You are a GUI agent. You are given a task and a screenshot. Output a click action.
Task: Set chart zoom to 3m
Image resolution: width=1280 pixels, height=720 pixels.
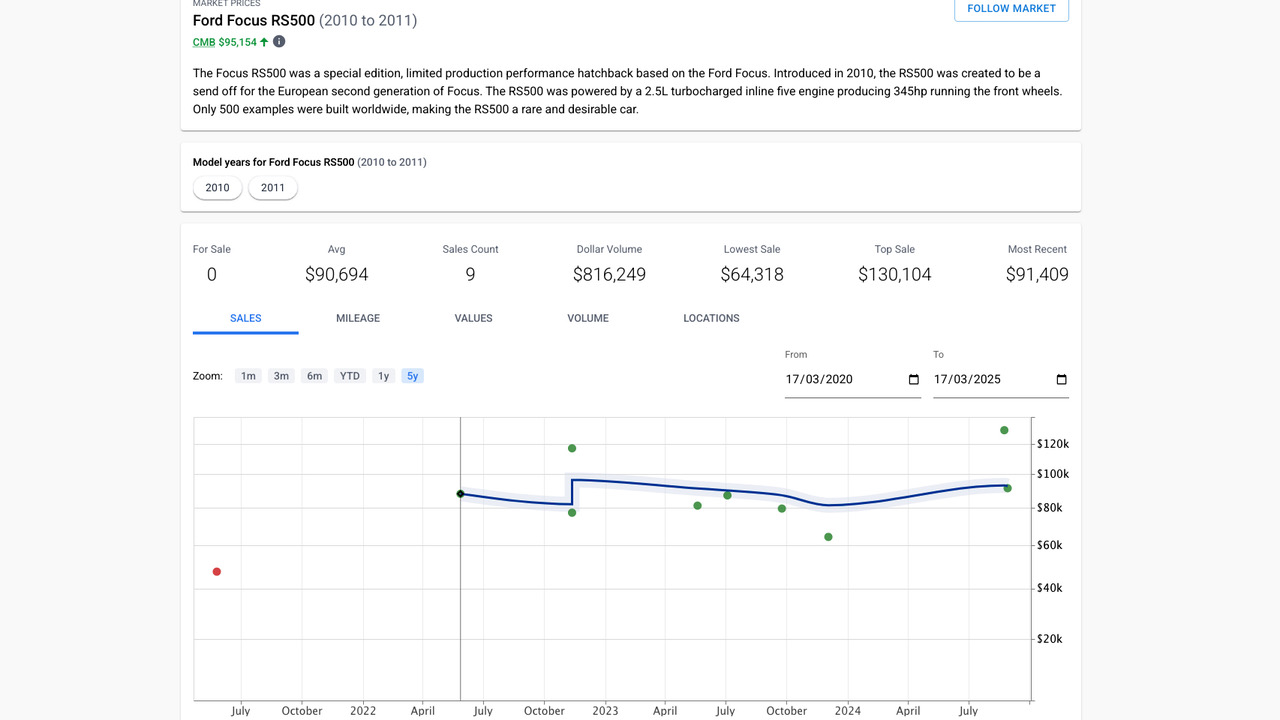tap(281, 376)
